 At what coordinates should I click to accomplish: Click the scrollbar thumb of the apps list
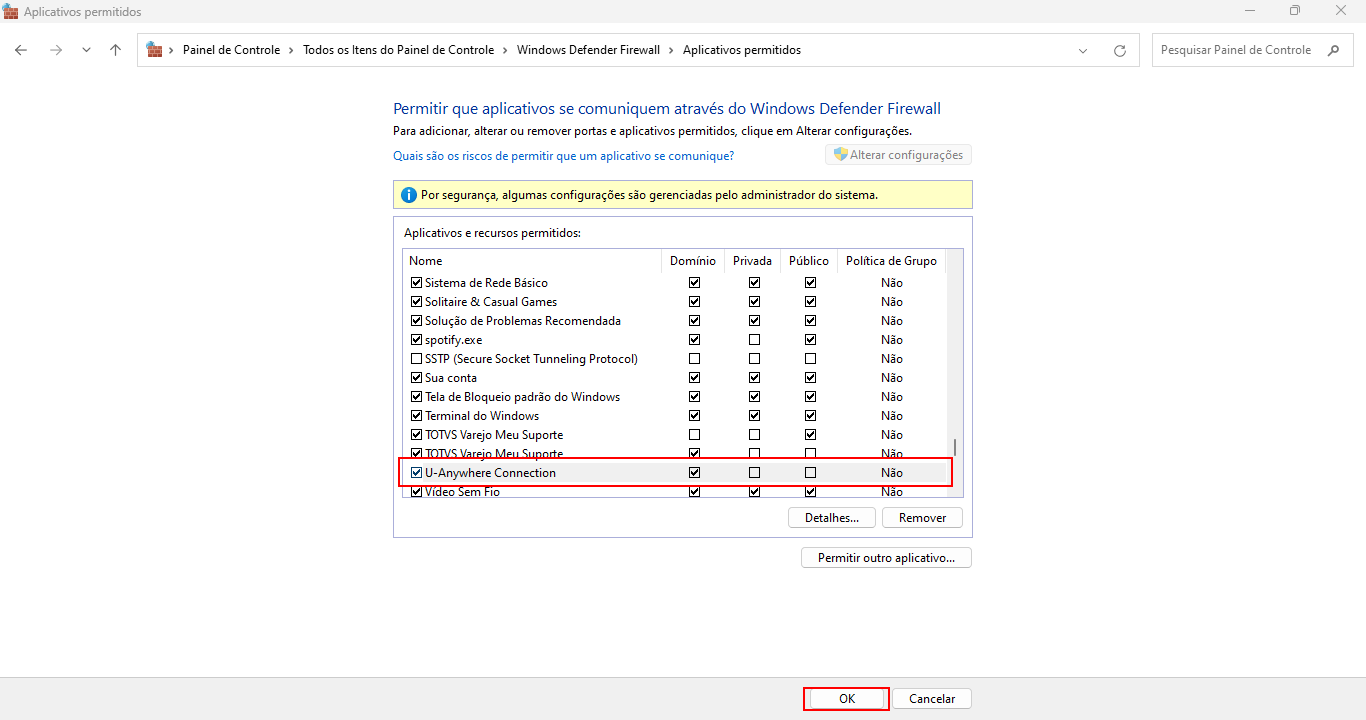955,447
